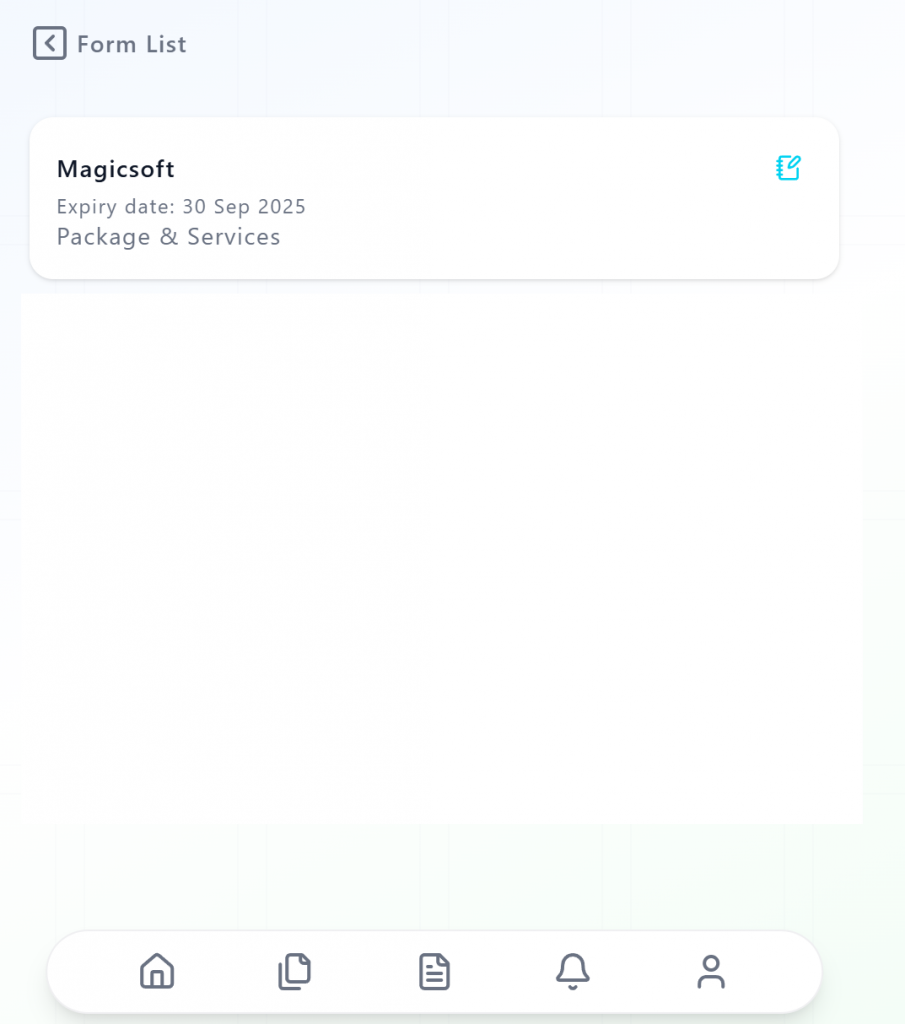Click empty space between Home and documents icons

point(226,972)
